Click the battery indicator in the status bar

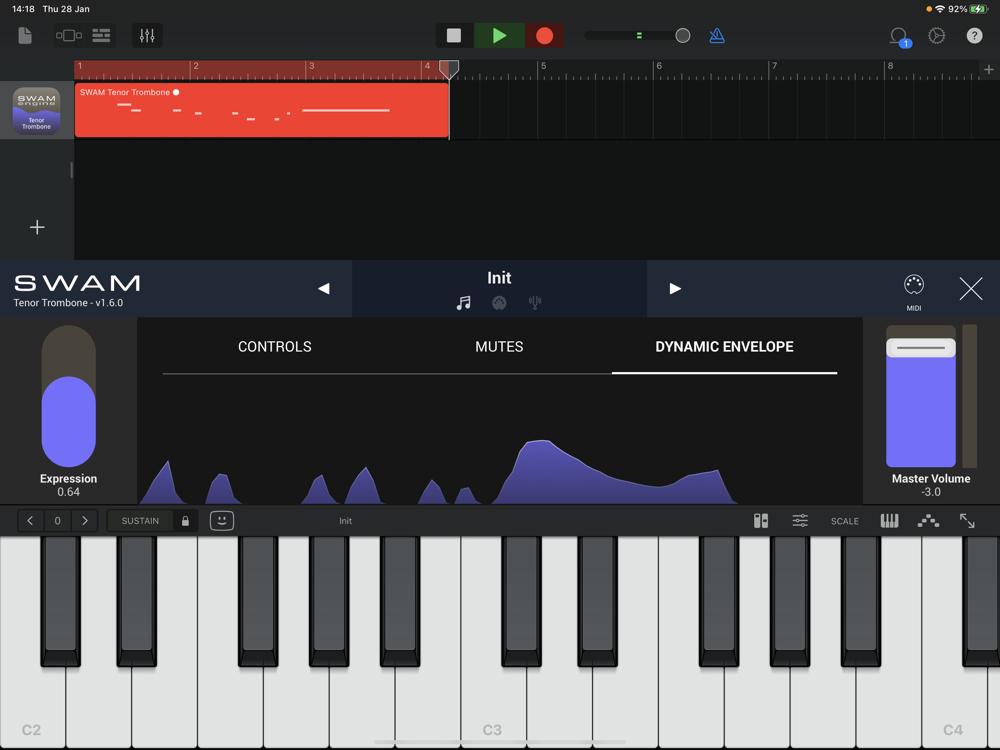pos(978,9)
